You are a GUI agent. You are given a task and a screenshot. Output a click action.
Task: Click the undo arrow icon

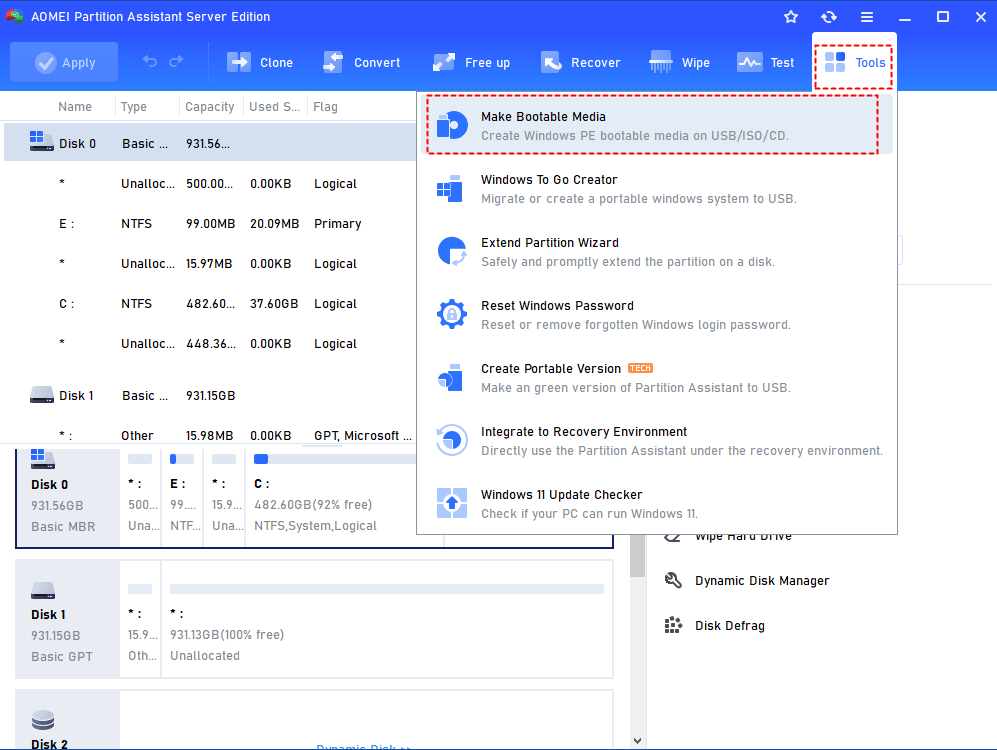click(150, 62)
